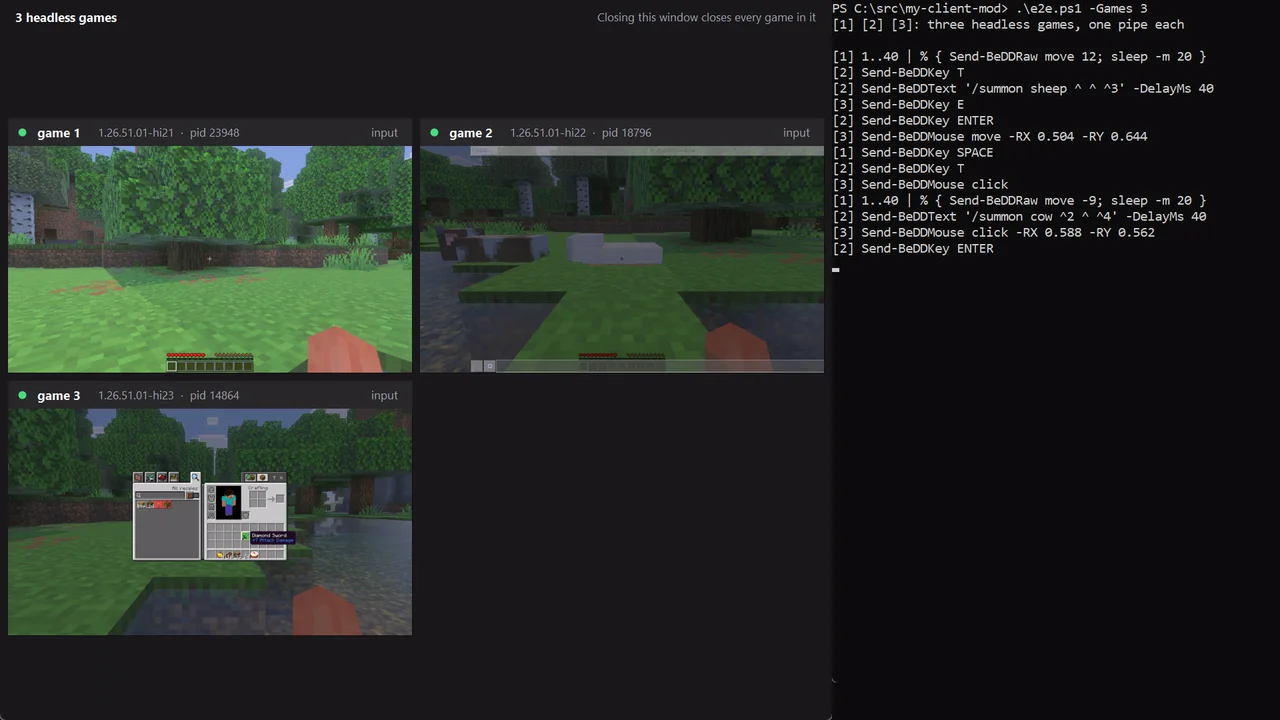Viewport: 1280px width, 720px height.
Task: Click the '/summon sheep' terminal line
Action: coord(1023,88)
